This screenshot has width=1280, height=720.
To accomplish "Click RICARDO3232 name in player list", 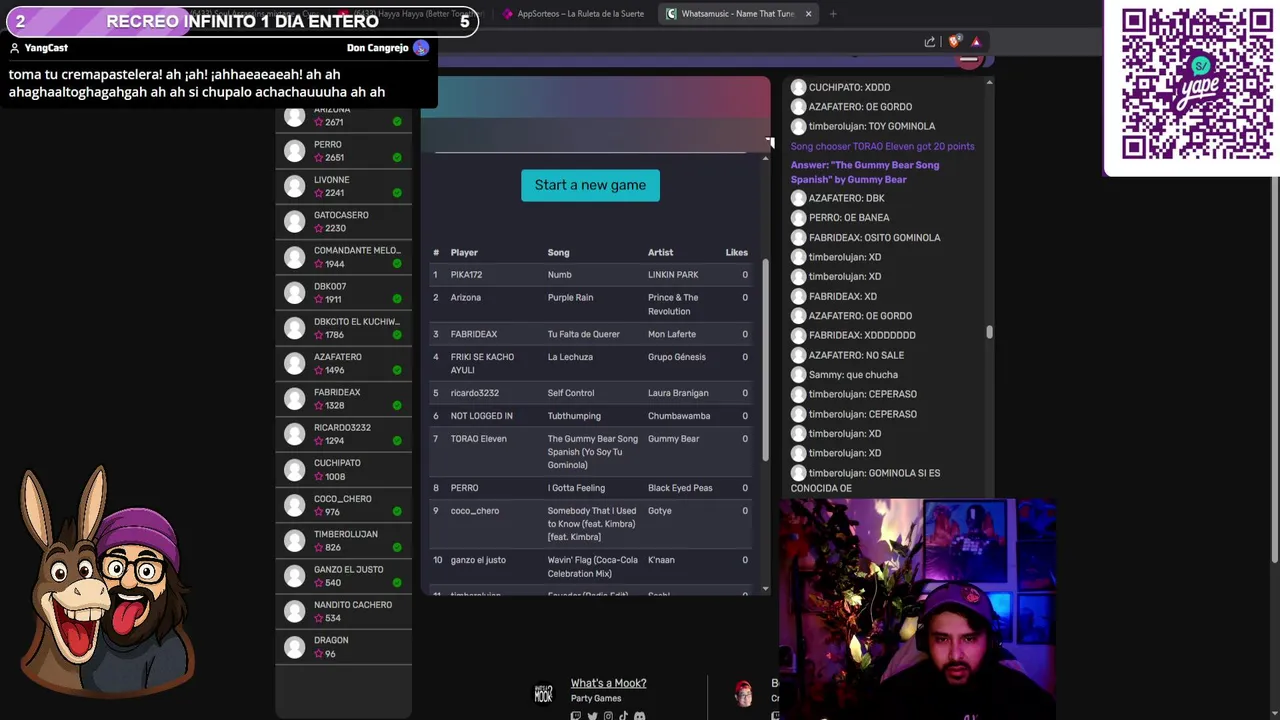I will pyautogui.click(x=342, y=428).
